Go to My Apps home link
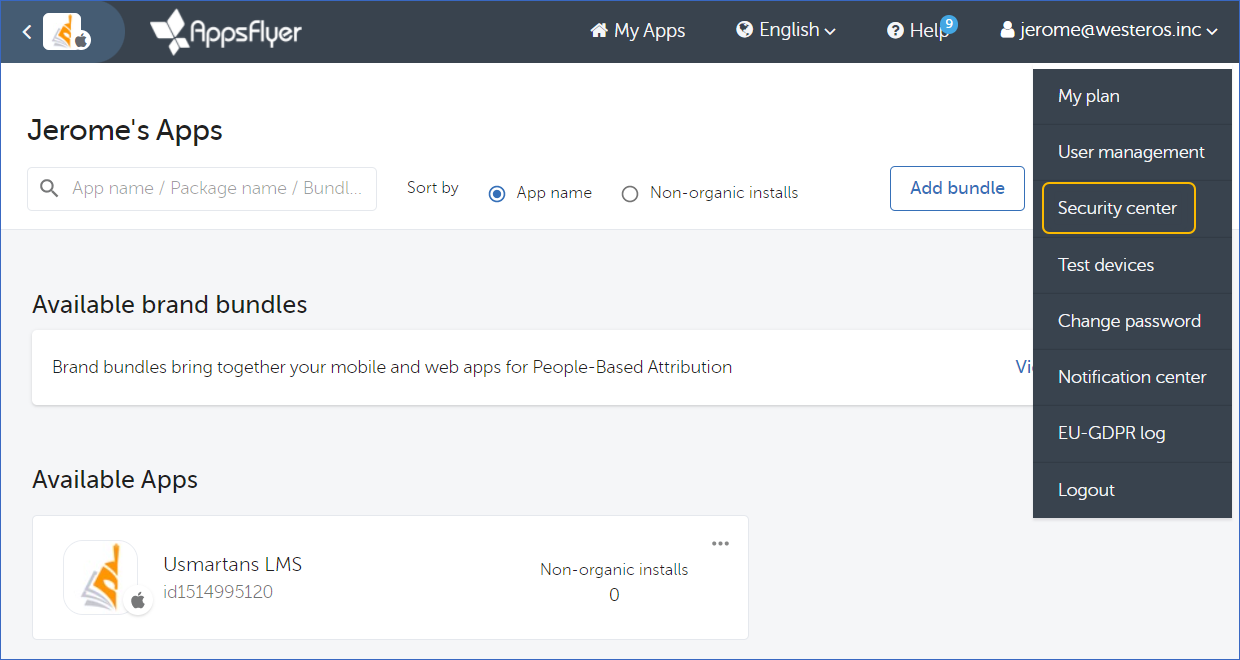1240x660 pixels. pos(637,31)
